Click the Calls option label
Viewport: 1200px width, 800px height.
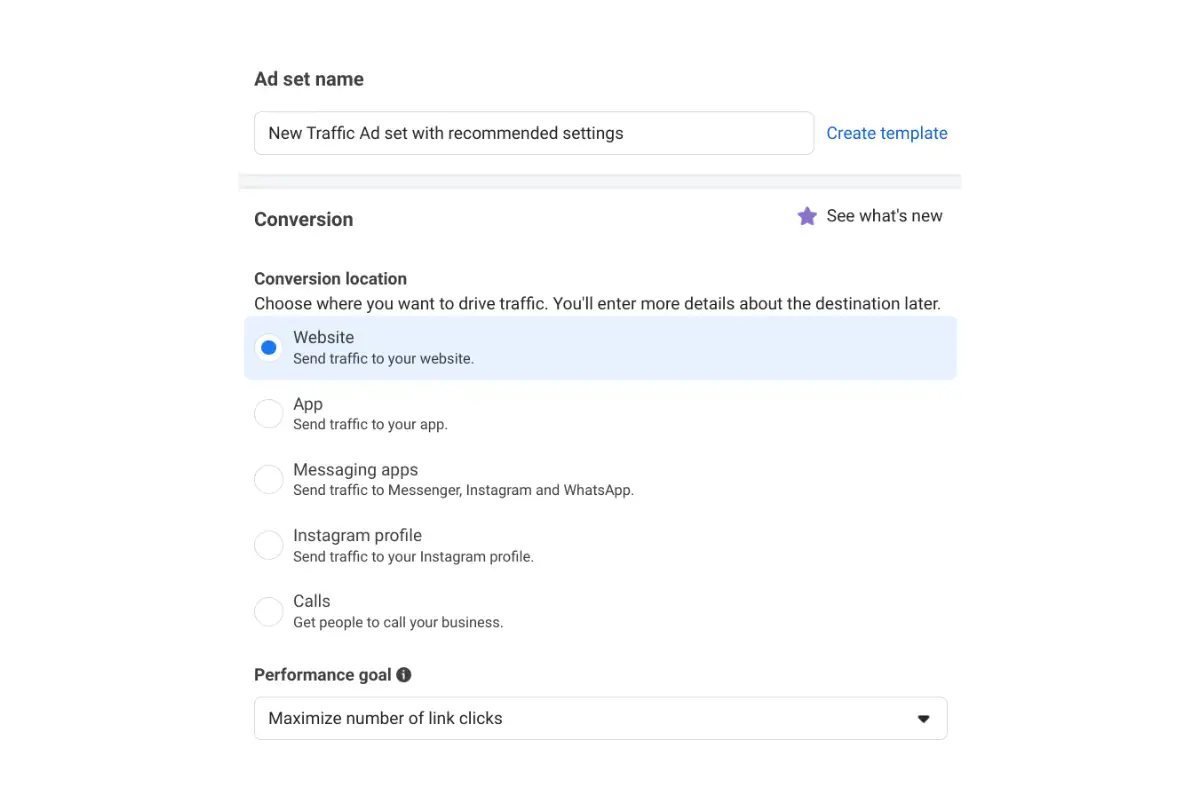pyautogui.click(x=311, y=601)
